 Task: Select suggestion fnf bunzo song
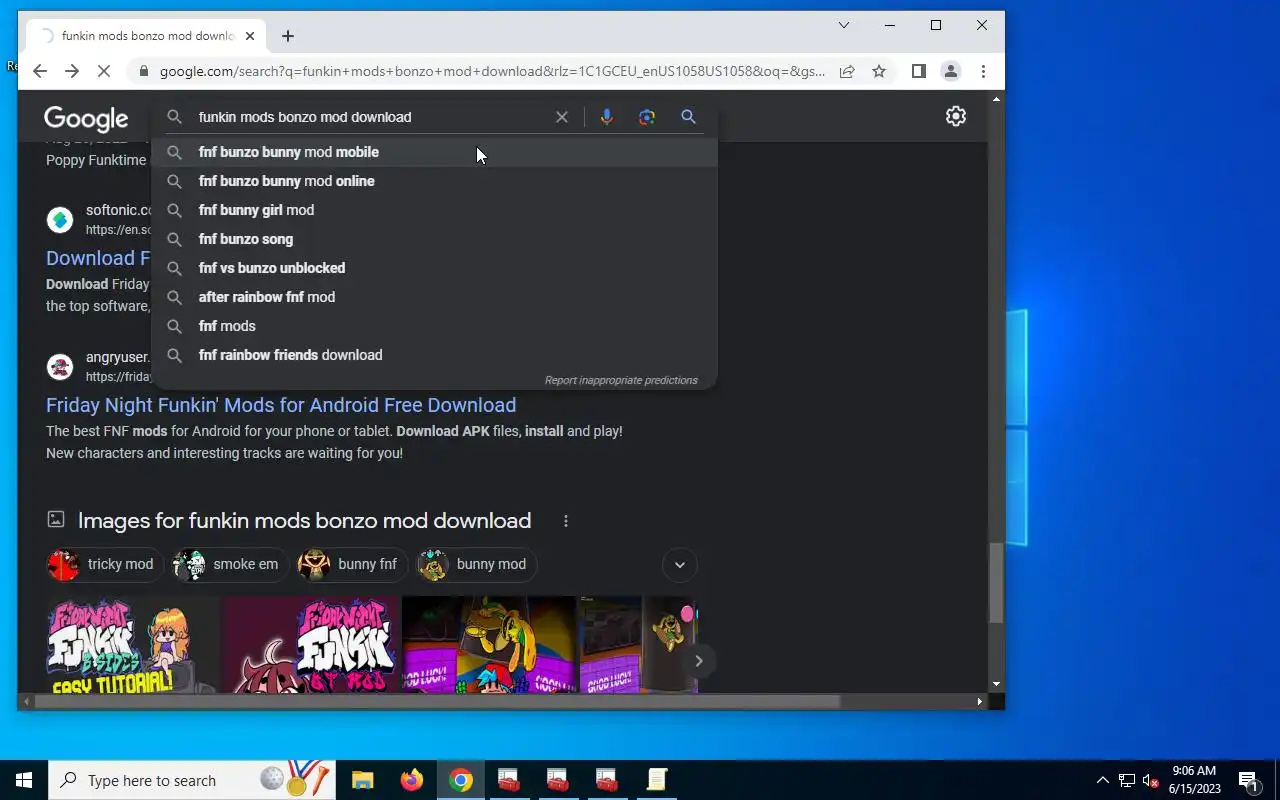click(434, 239)
